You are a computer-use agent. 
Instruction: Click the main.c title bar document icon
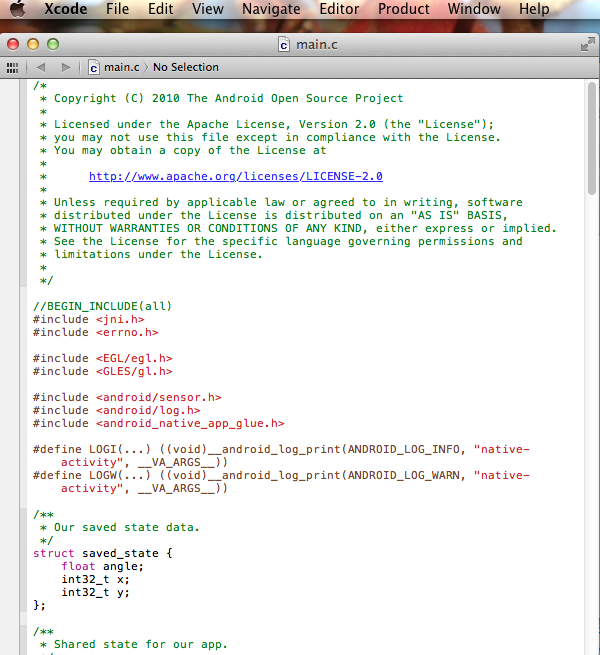point(284,44)
